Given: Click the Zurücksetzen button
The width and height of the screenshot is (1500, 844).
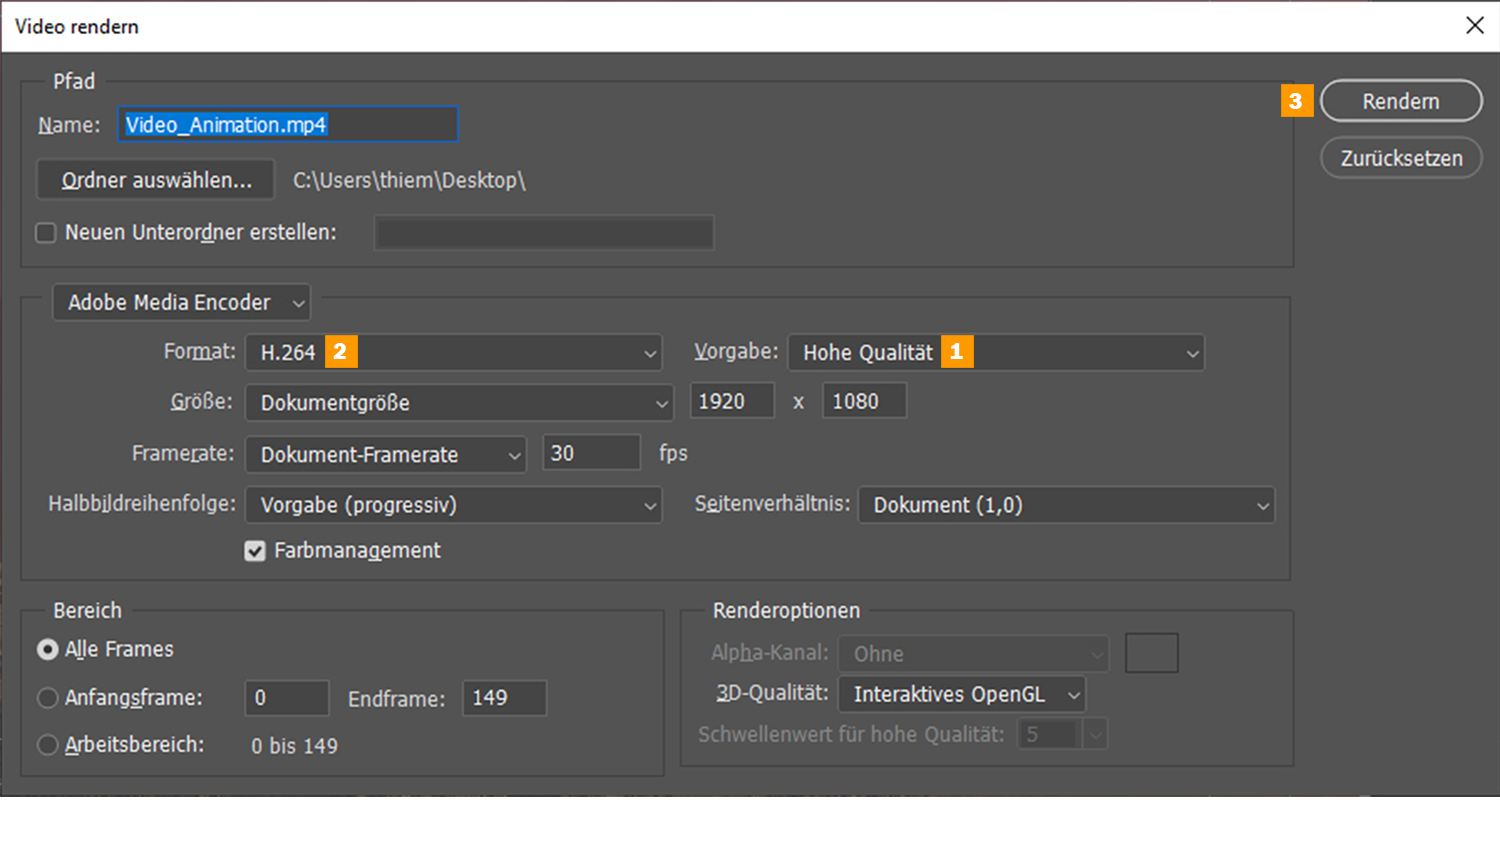Looking at the screenshot, I should click(1400, 158).
